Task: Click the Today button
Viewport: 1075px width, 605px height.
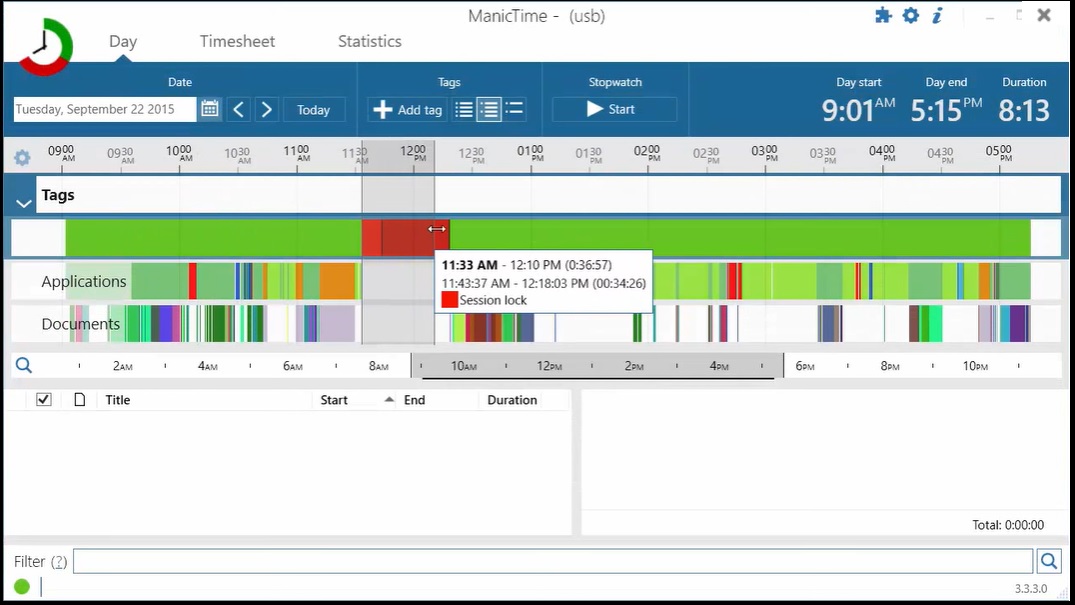Action: 313,110
